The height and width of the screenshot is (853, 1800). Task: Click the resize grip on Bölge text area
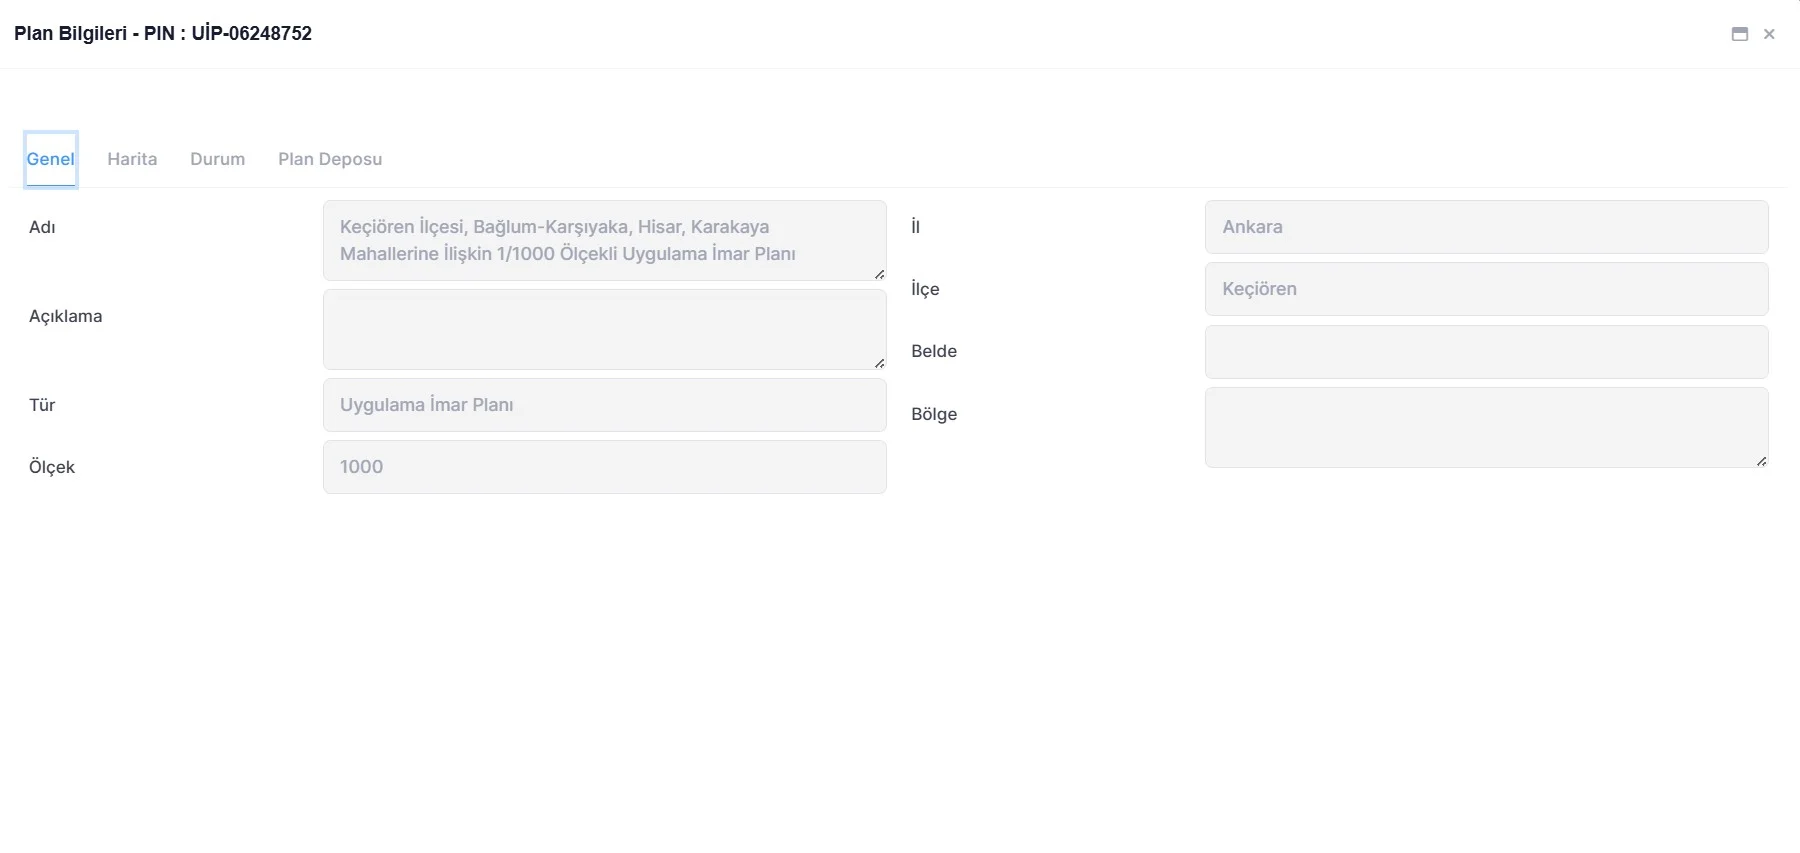[x=1761, y=461]
